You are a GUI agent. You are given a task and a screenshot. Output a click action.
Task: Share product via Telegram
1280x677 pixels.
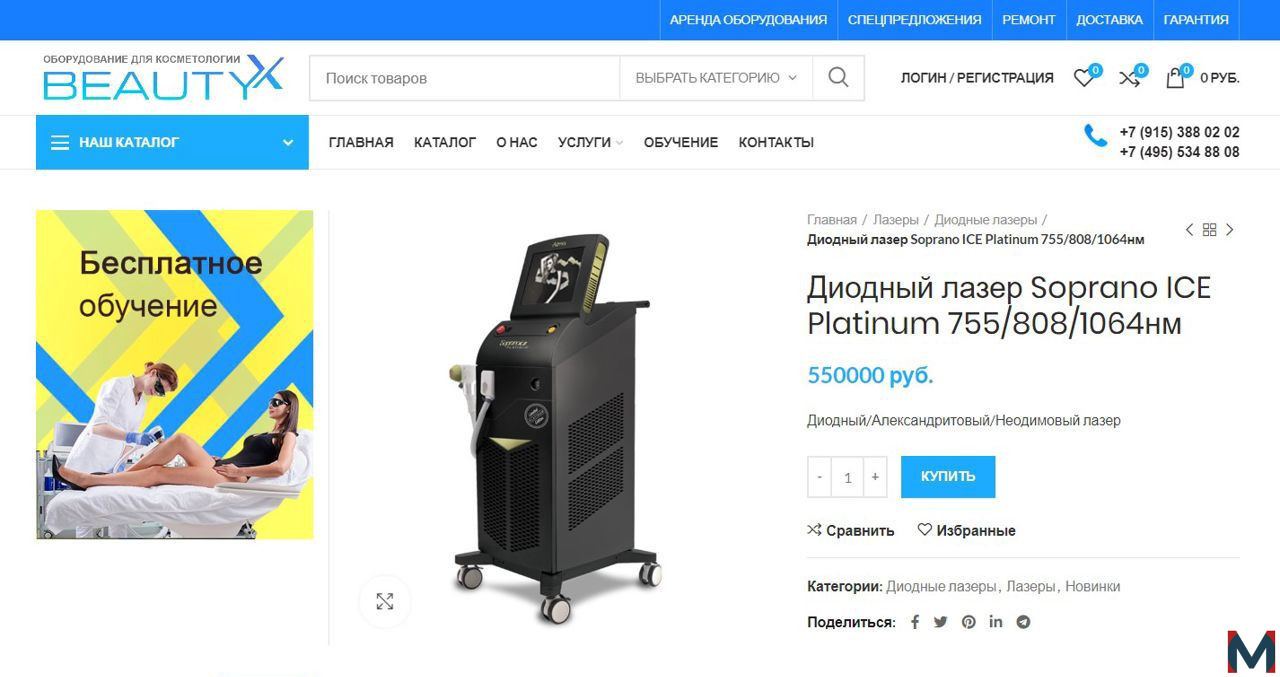1023,622
